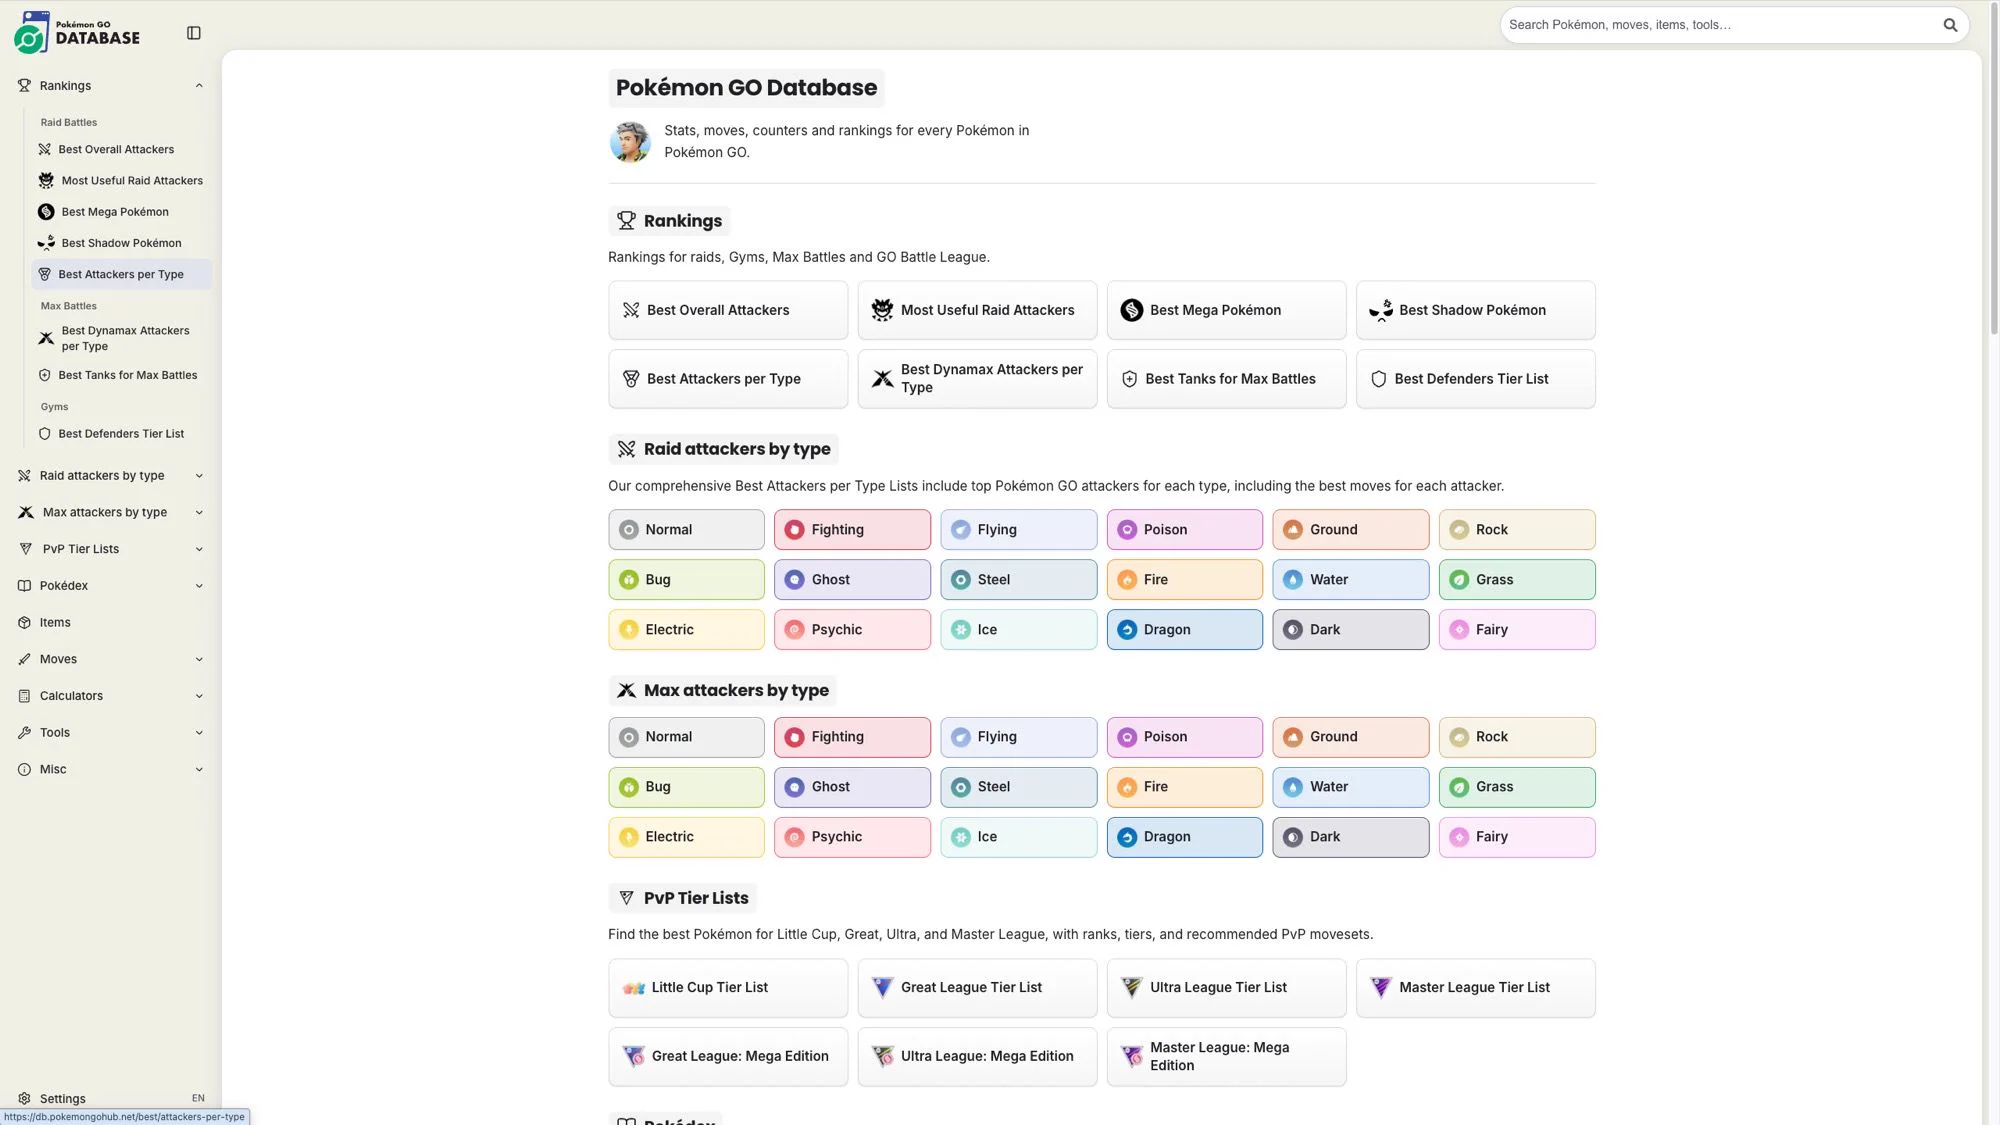This screenshot has height=1125, width=2000.
Task: Open Great League Tier List
Action: click(x=977, y=988)
